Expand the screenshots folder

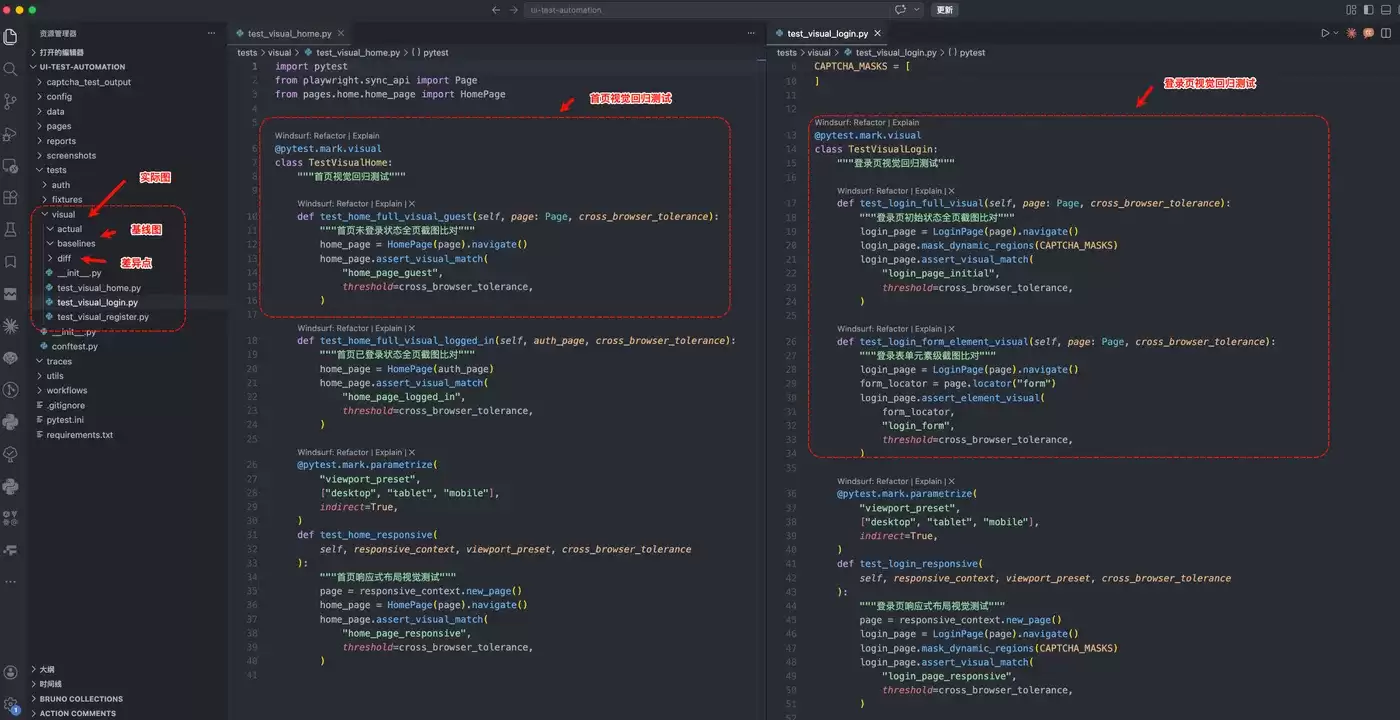[x=71, y=155]
